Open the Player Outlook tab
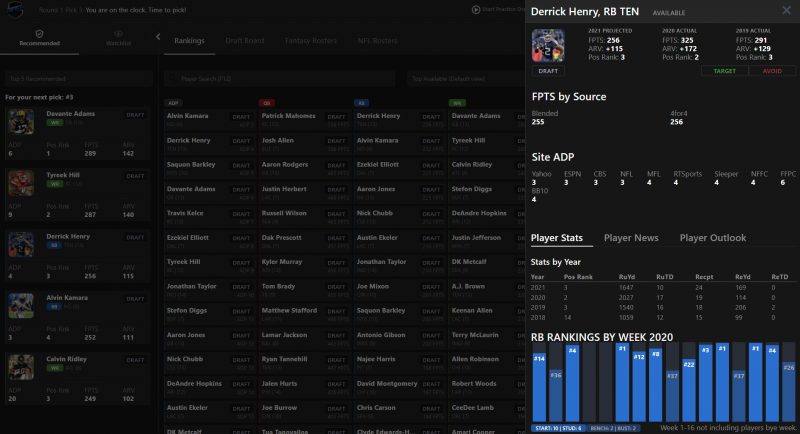The image size is (800, 434). [712, 238]
